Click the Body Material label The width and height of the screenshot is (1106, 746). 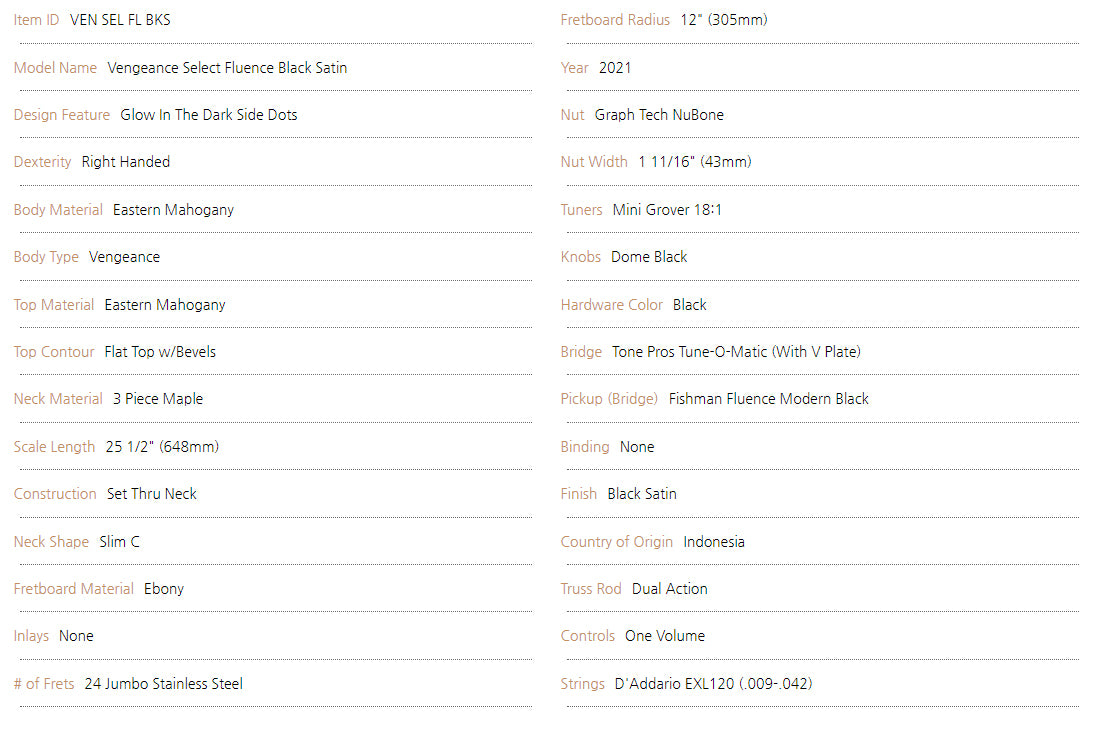pyautogui.click(x=58, y=210)
